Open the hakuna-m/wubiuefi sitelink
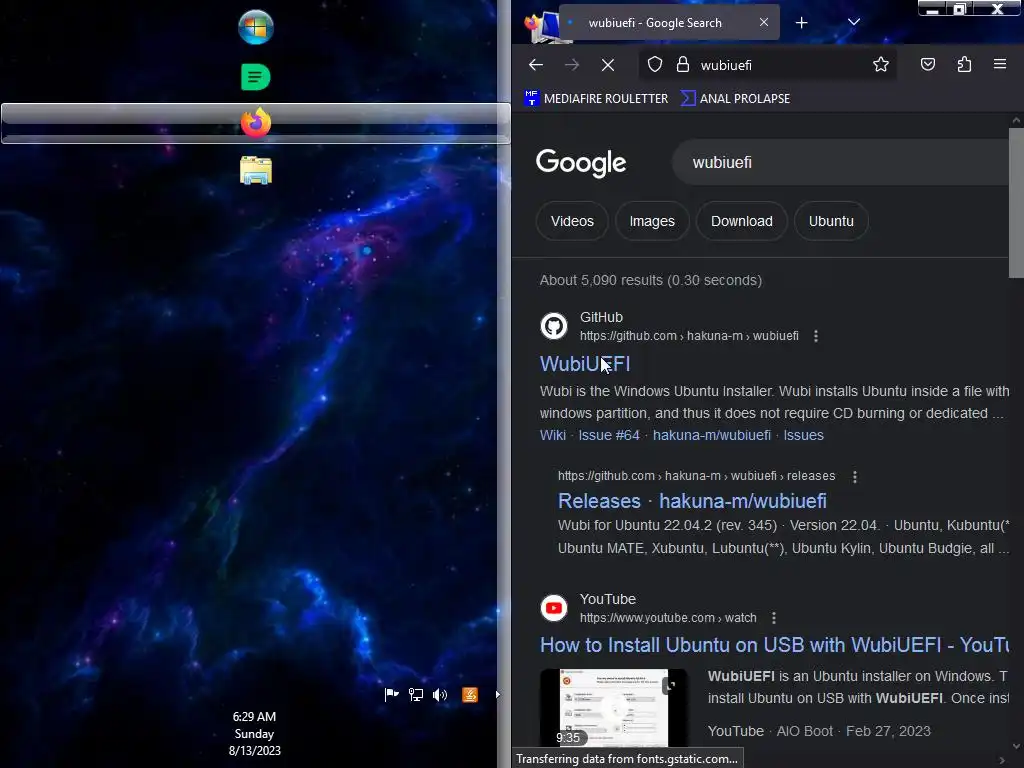This screenshot has height=768, width=1024. click(x=712, y=435)
